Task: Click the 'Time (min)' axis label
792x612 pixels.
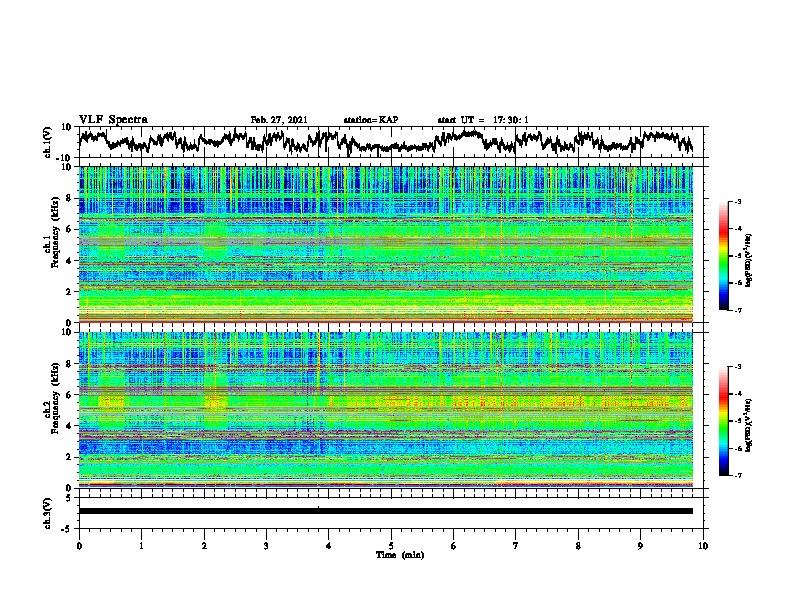Action: (400, 555)
